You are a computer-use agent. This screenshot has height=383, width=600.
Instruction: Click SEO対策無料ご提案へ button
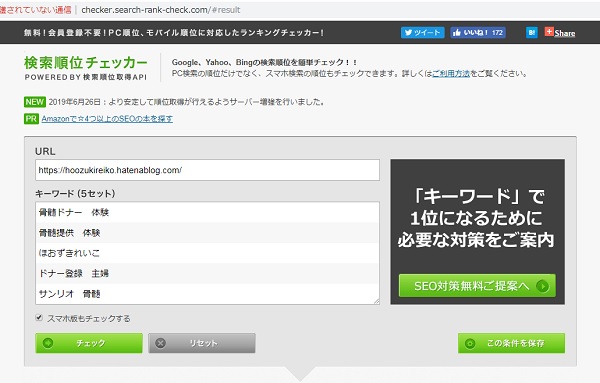[477, 285]
